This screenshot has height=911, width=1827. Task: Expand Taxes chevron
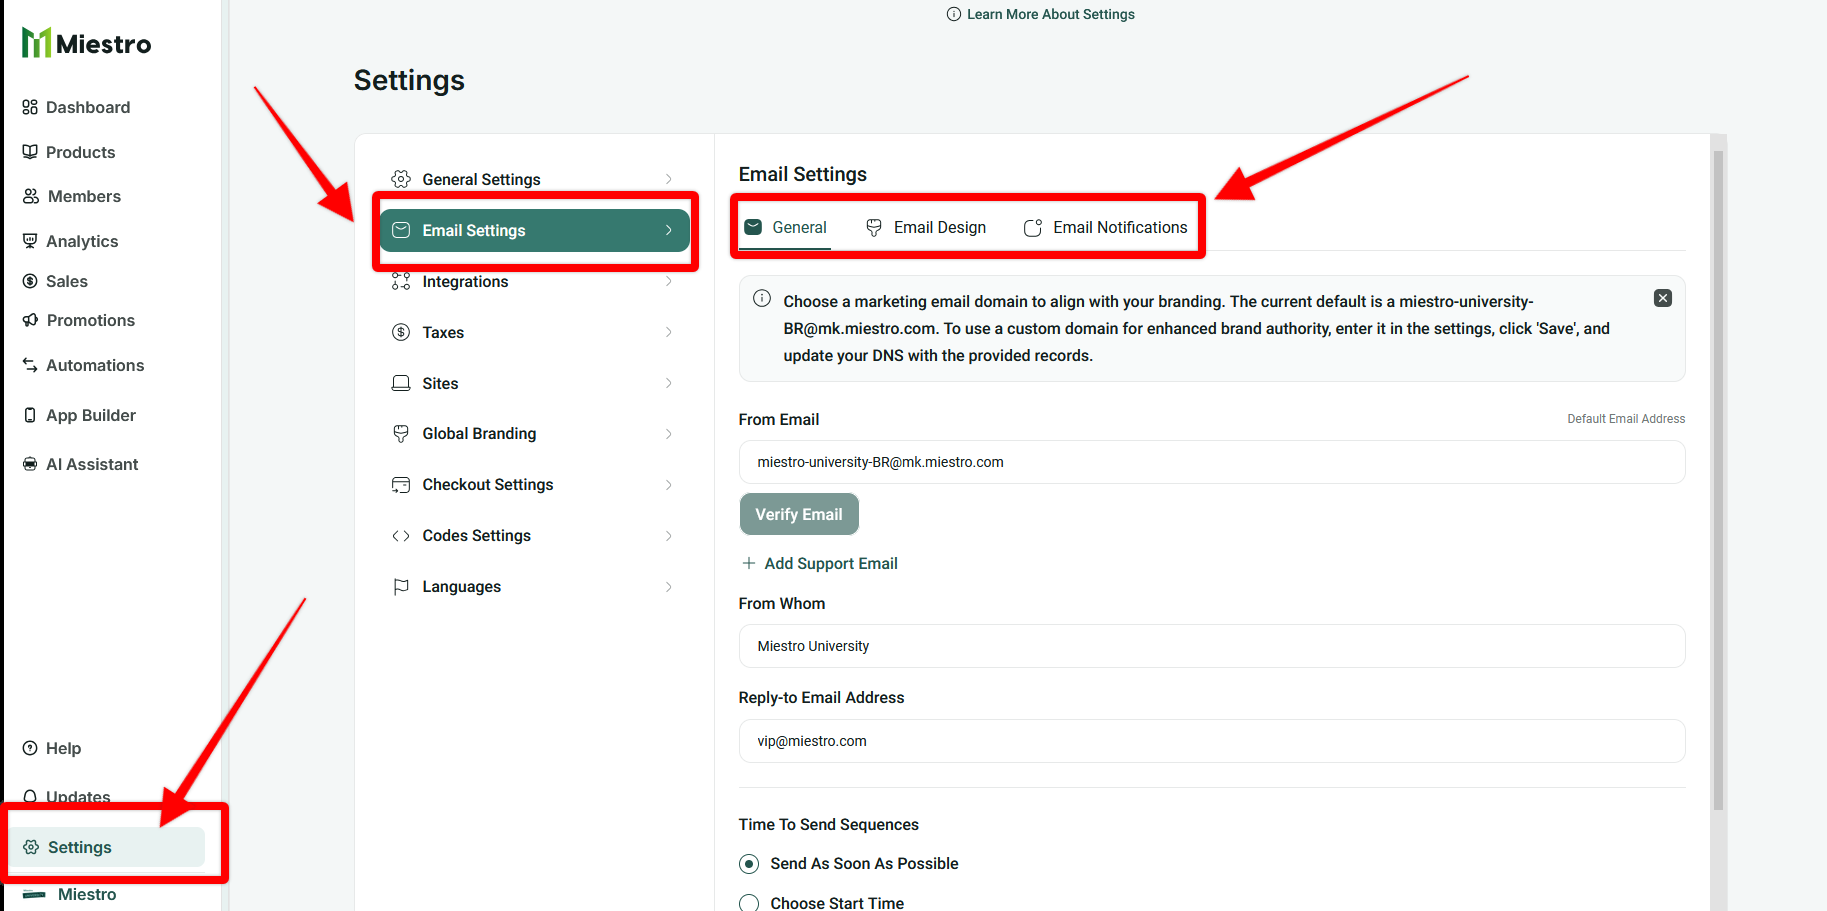669,332
